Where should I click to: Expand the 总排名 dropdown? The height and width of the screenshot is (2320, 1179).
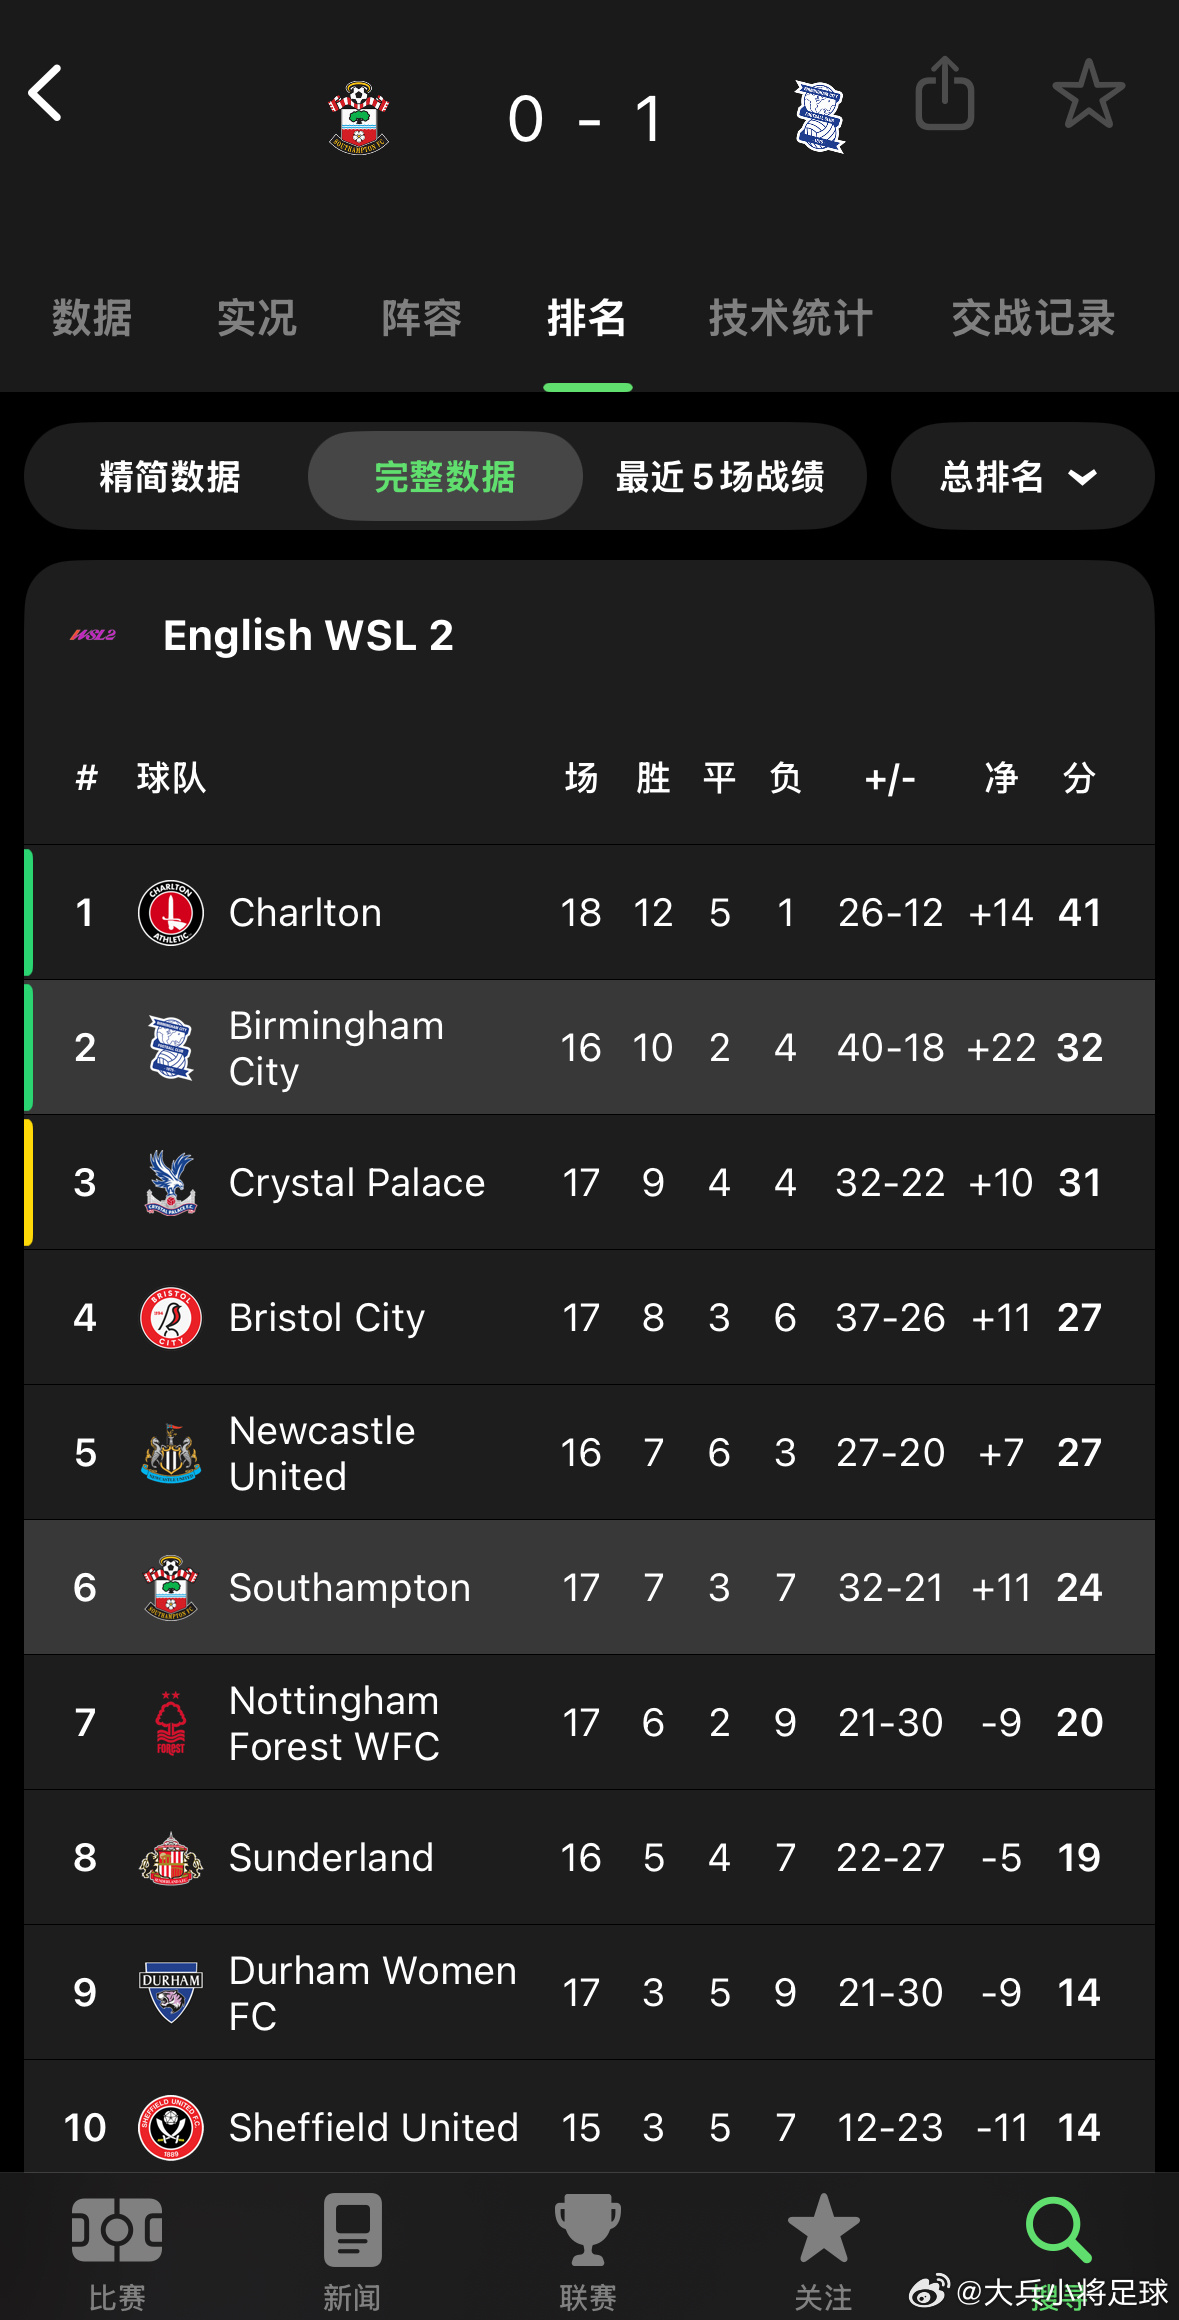coord(1021,477)
